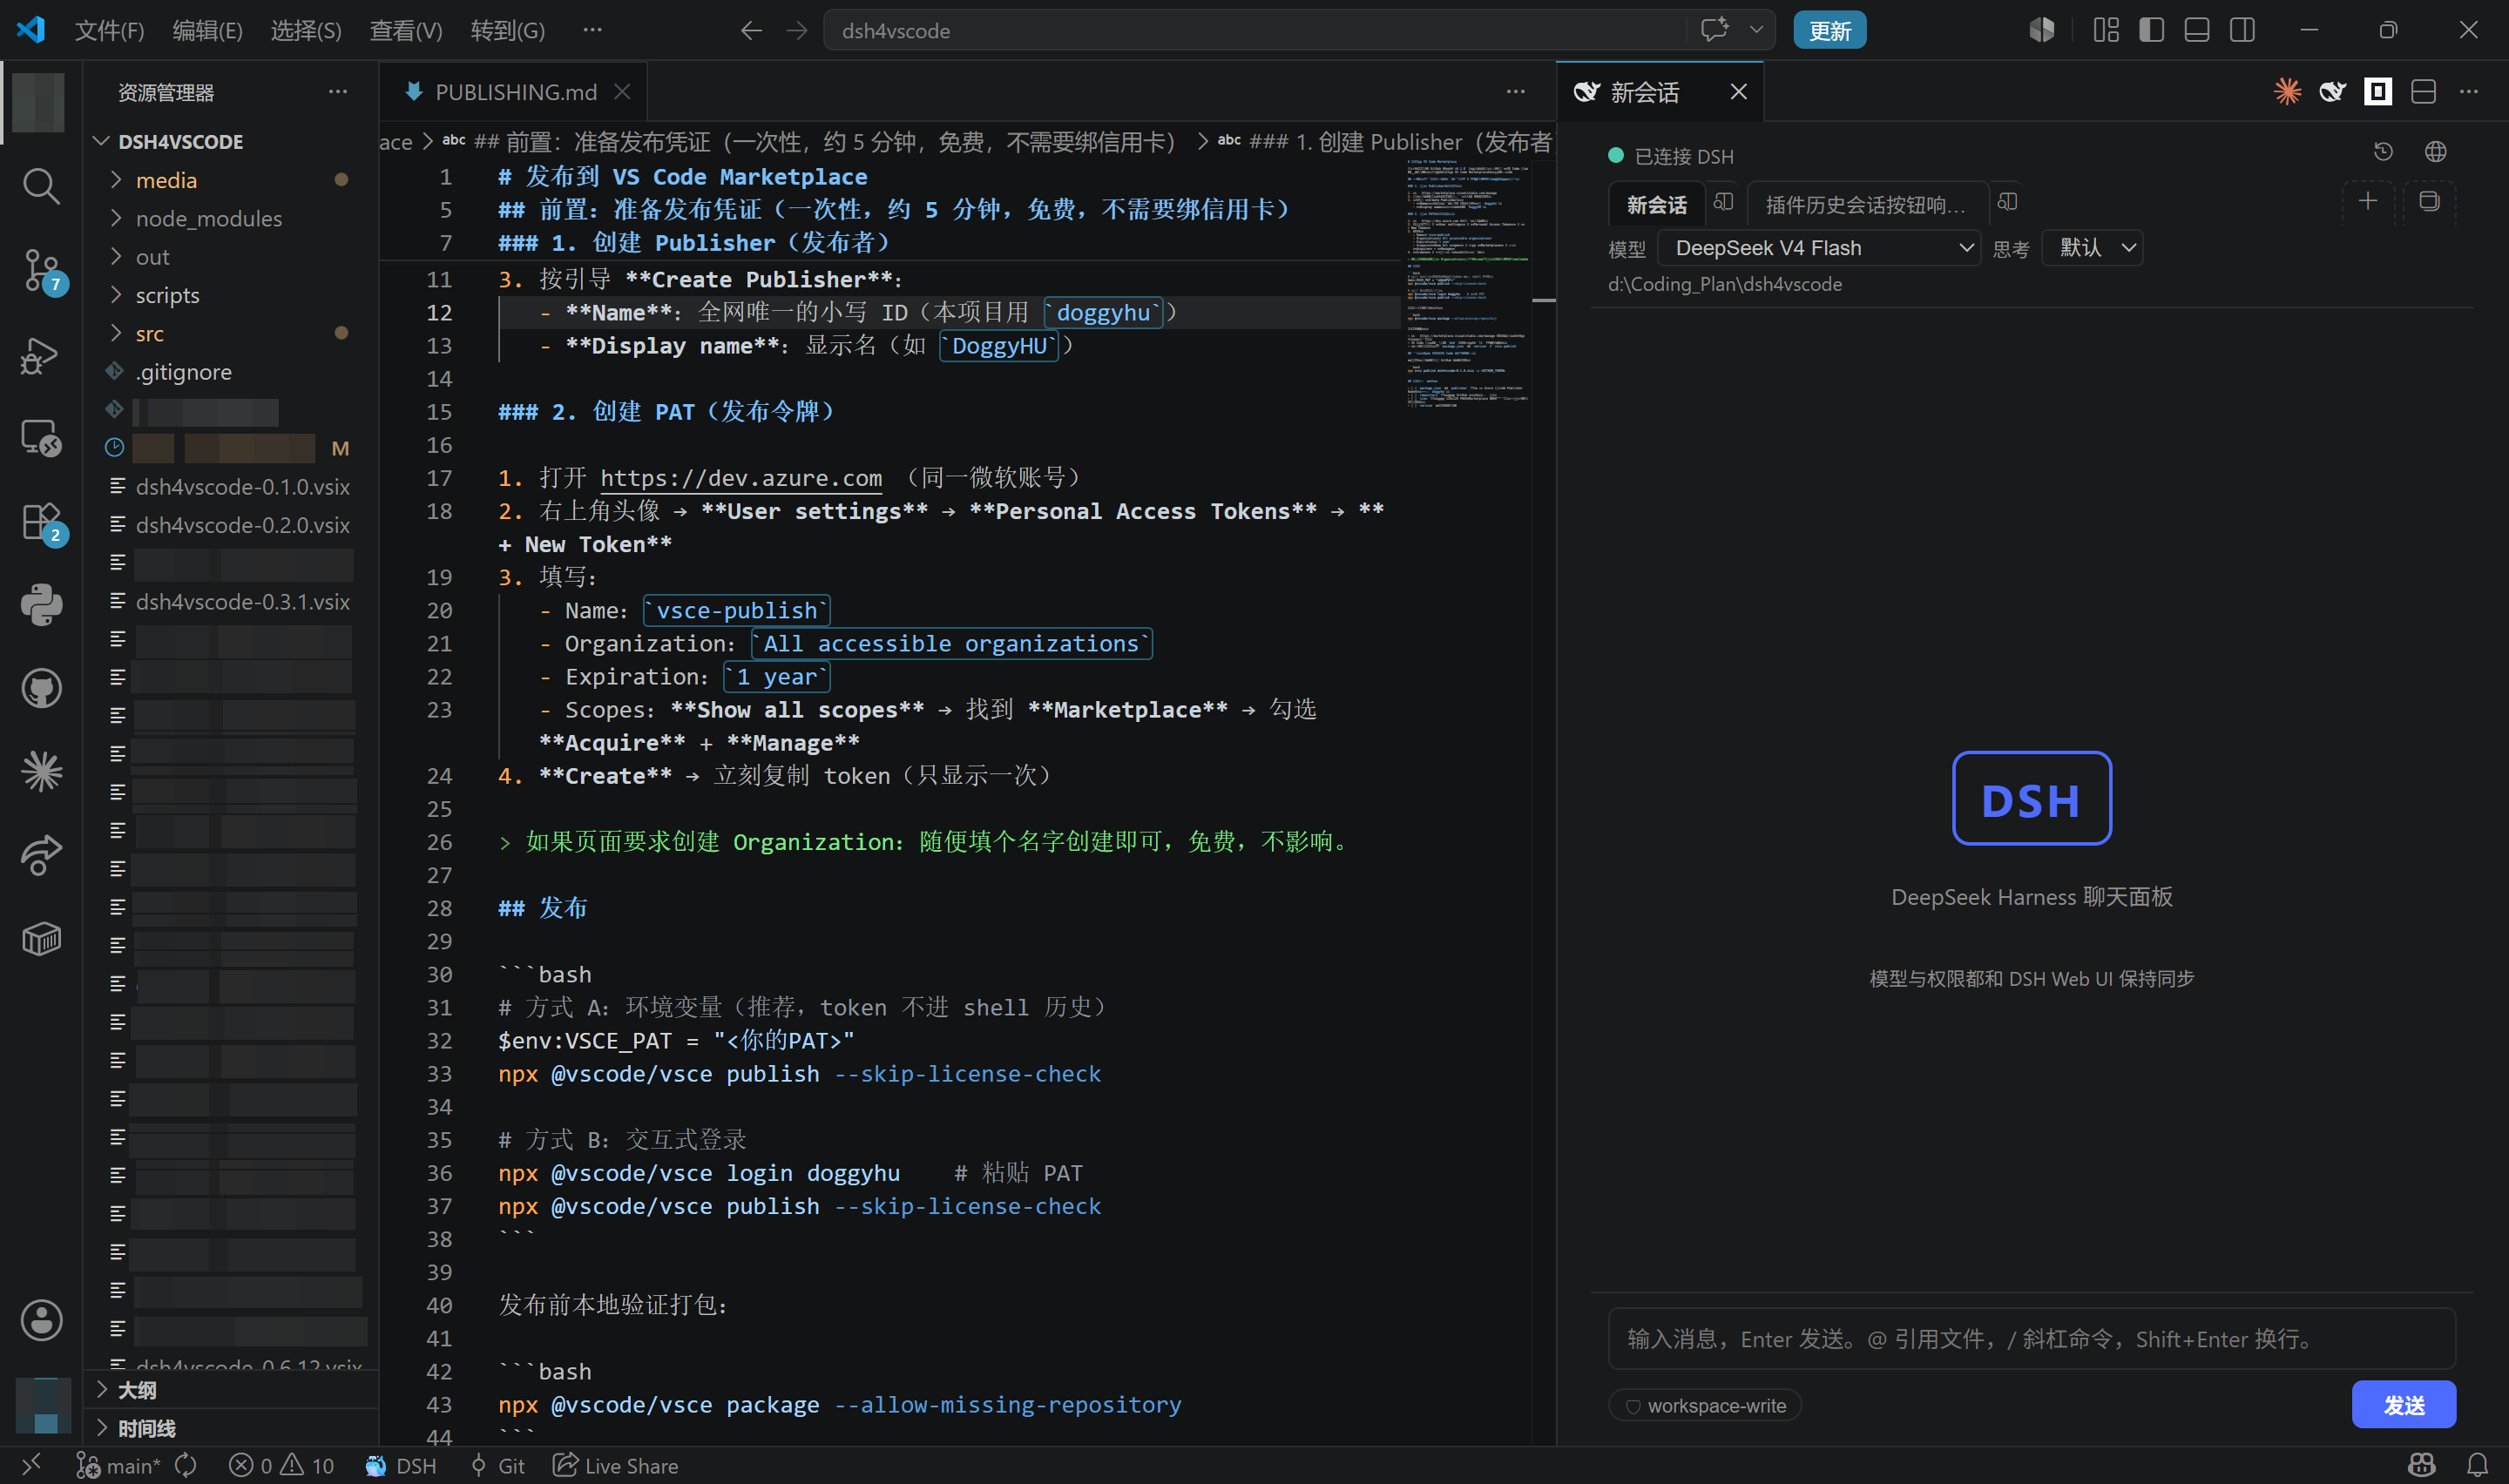Viewport: 2509px width, 1484px height.
Task: Open the Python activity bar icon
Action: coord(40,605)
